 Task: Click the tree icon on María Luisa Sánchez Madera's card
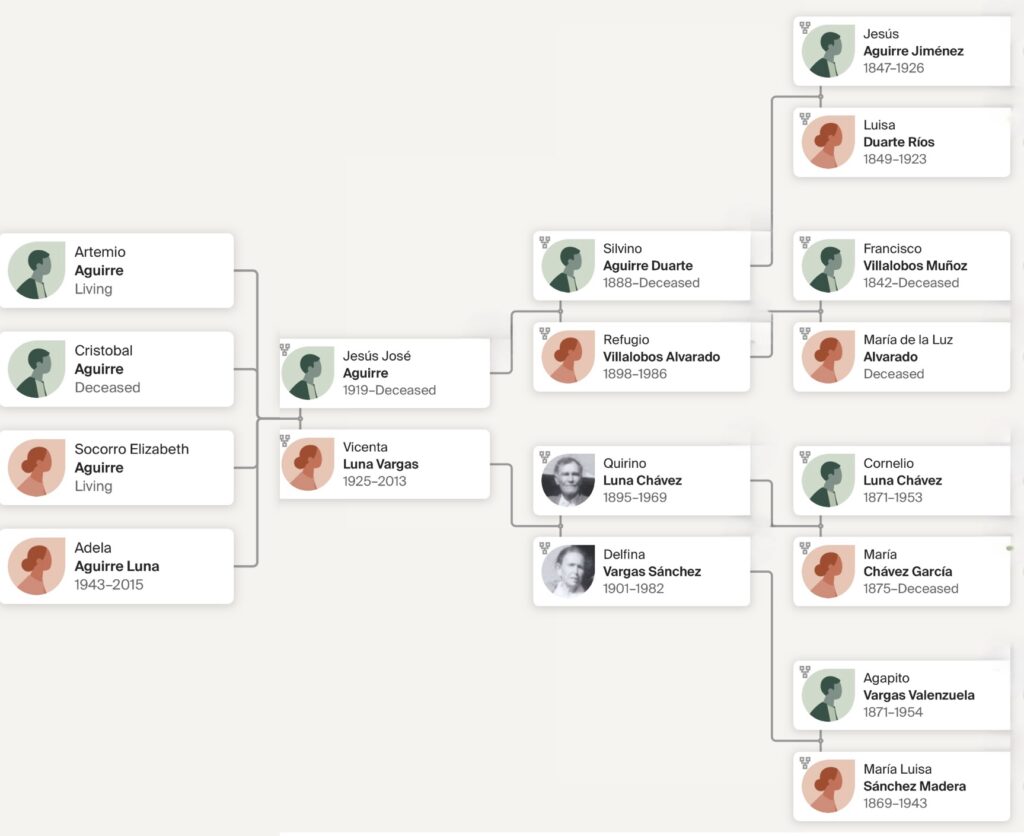(805, 763)
